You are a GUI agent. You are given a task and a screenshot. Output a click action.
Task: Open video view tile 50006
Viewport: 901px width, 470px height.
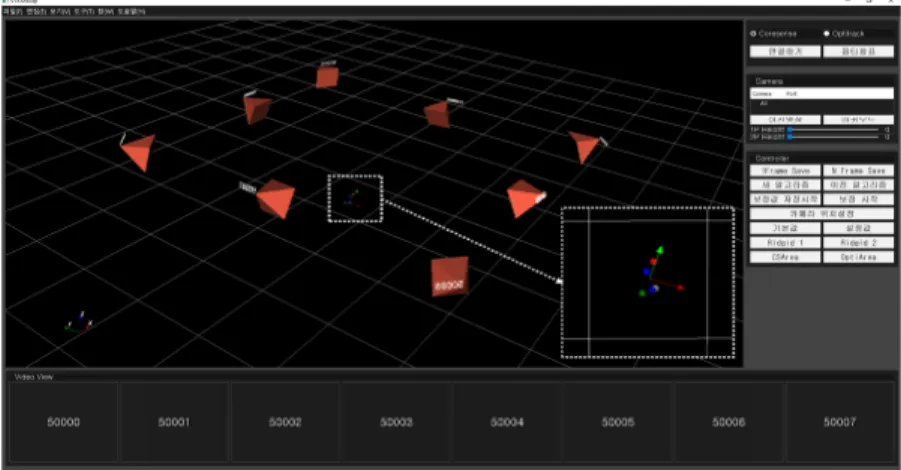pos(729,422)
